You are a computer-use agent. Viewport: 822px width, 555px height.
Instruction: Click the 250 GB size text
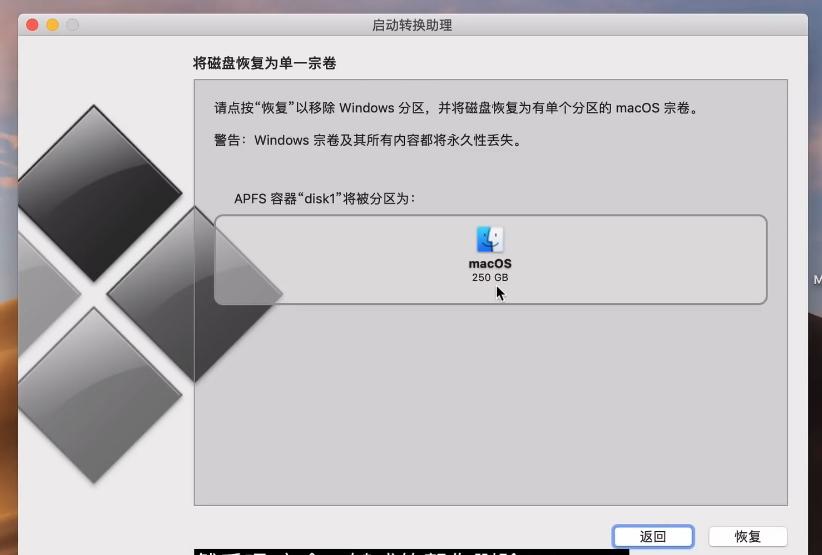tap(490, 278)
